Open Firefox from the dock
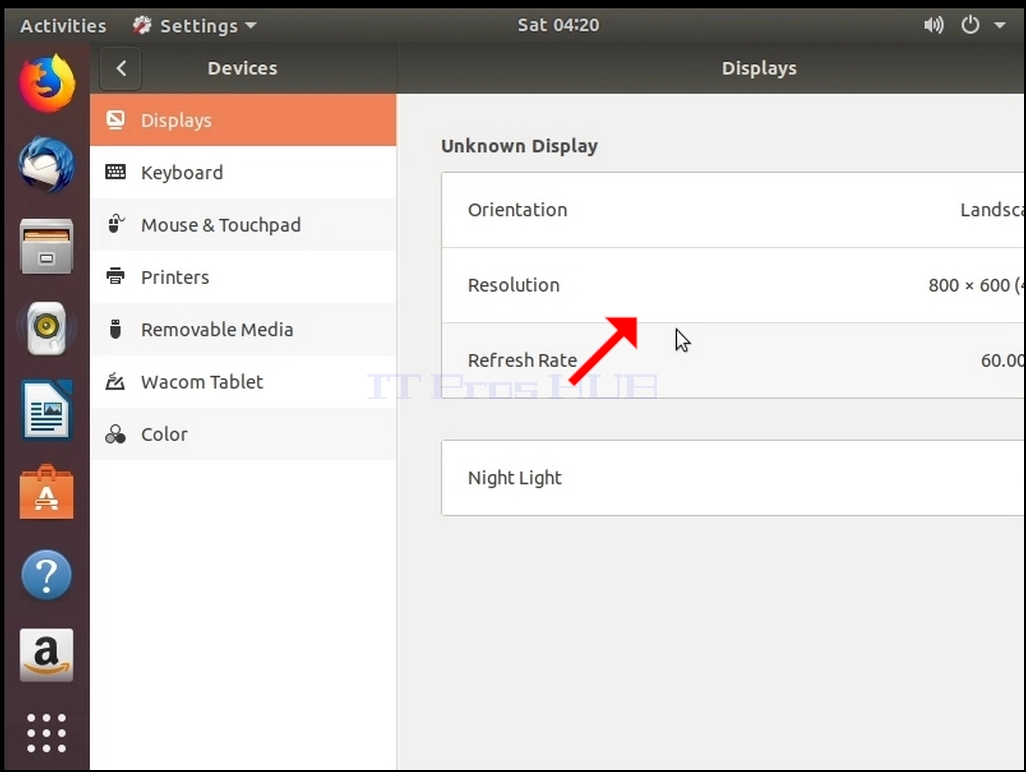The height and width of the screenshot is (772, 1026). point(46,83)
